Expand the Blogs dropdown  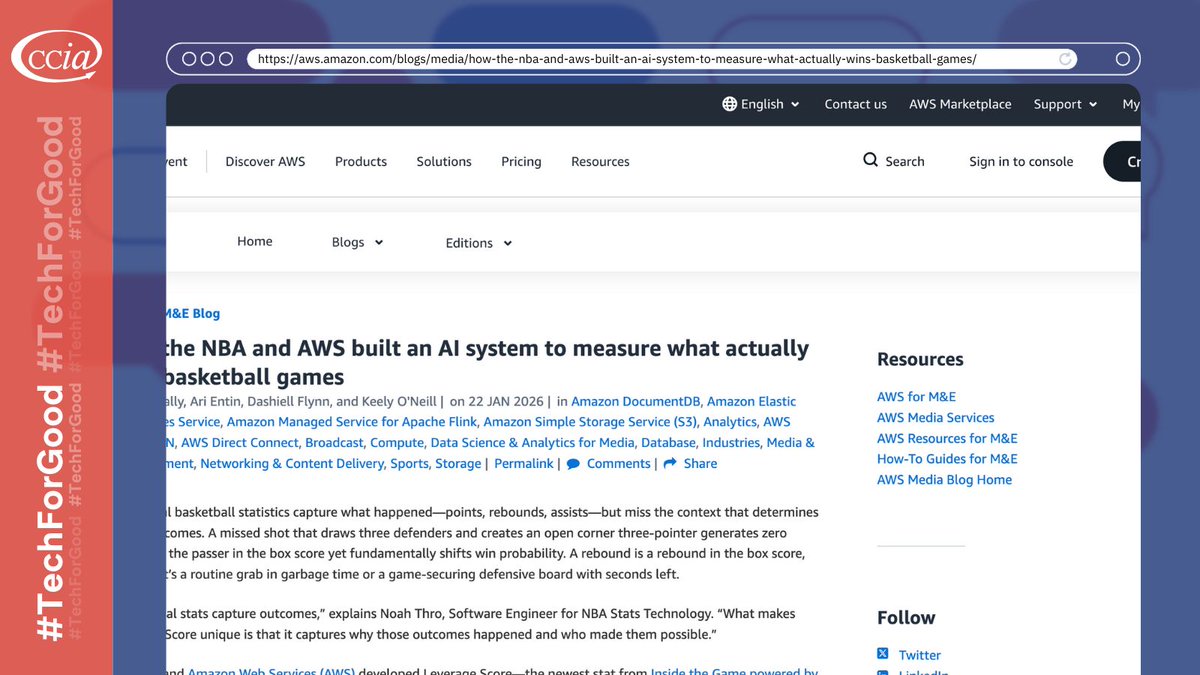click(357, 242)
